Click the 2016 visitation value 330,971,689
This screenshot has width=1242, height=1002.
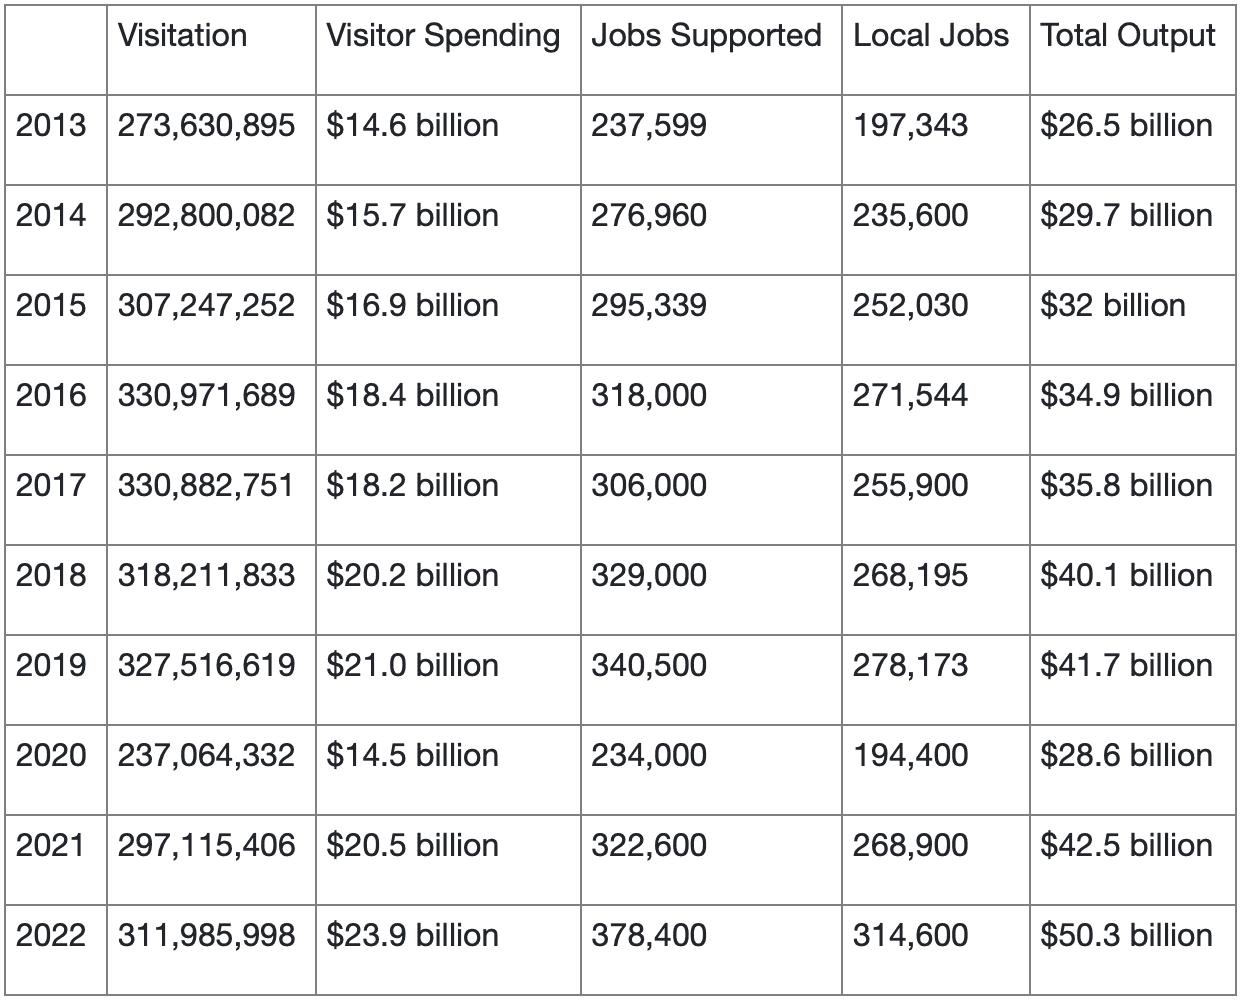pos(207,395)
